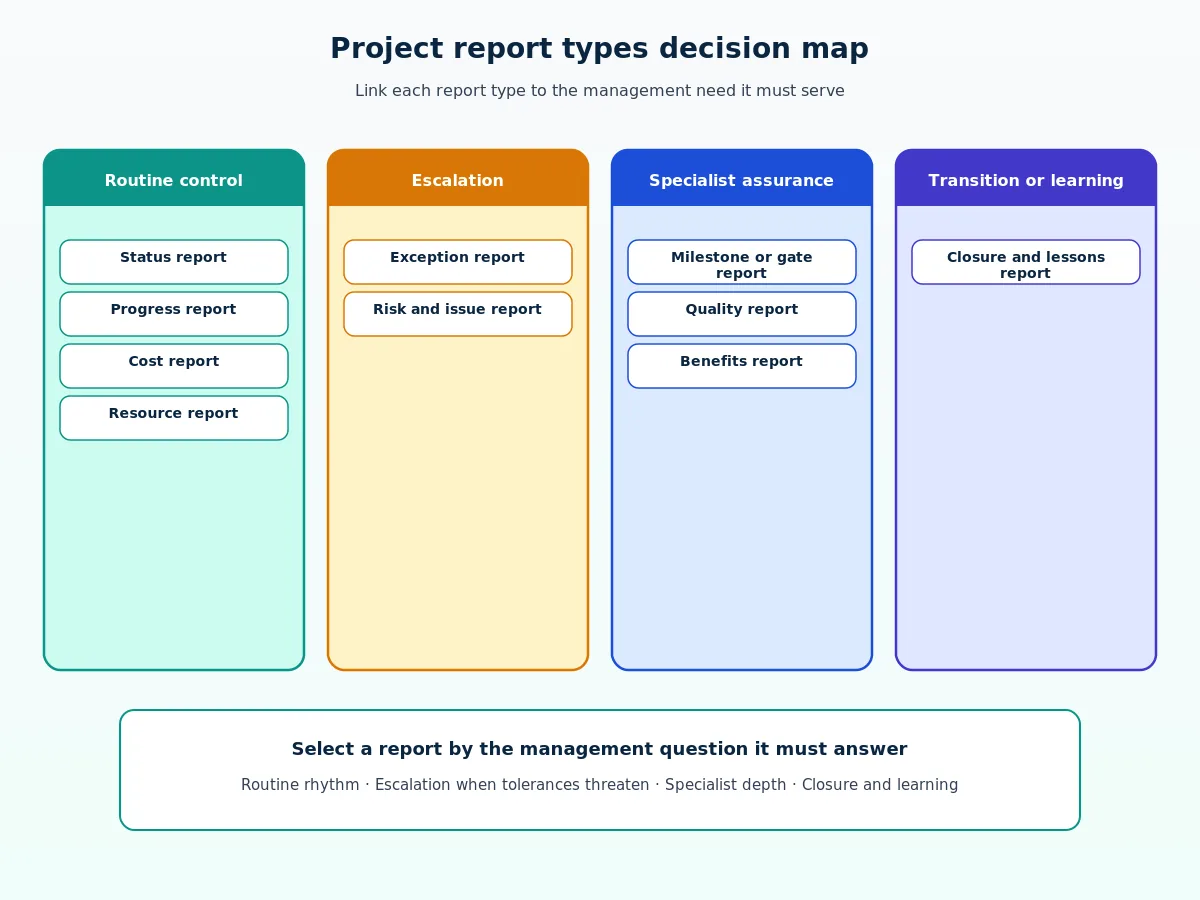Choose the Benefits report card
This screenshot has height=900, width=1200.
point(742,366)
